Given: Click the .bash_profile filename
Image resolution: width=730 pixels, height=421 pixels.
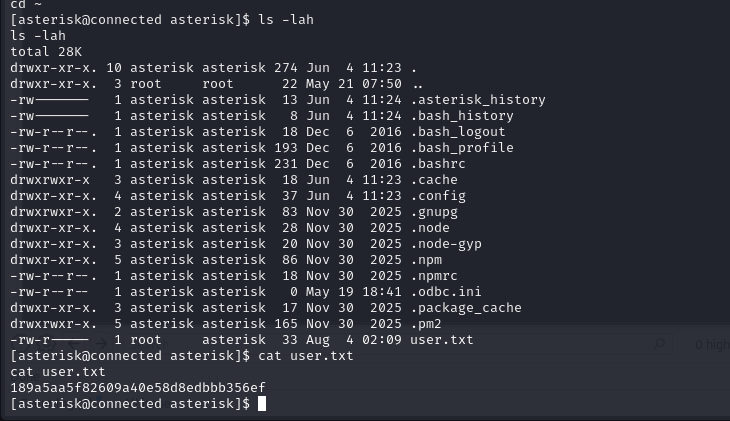Looking at the screenshot, I should [x=462, y=148].
